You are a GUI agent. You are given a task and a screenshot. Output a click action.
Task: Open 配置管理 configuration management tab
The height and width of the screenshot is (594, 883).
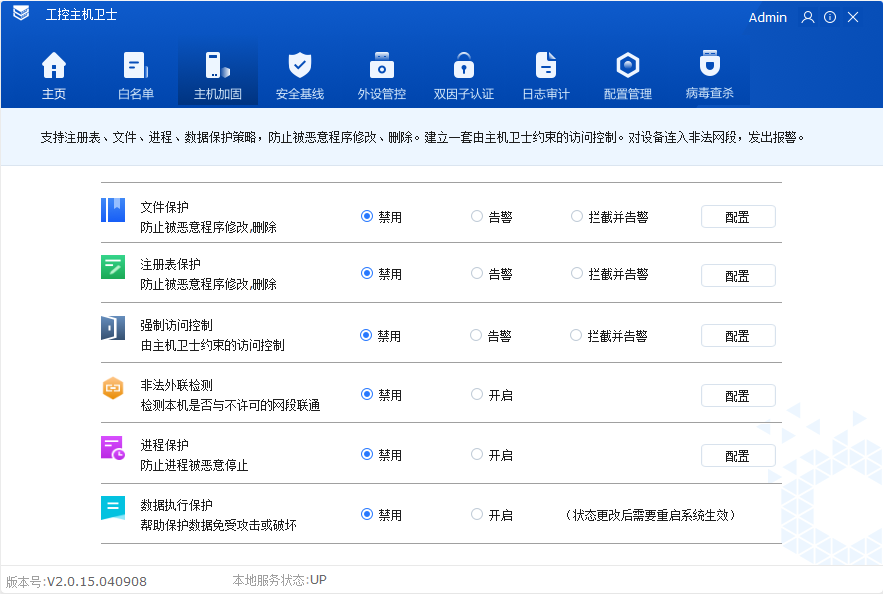coord(628,72)
